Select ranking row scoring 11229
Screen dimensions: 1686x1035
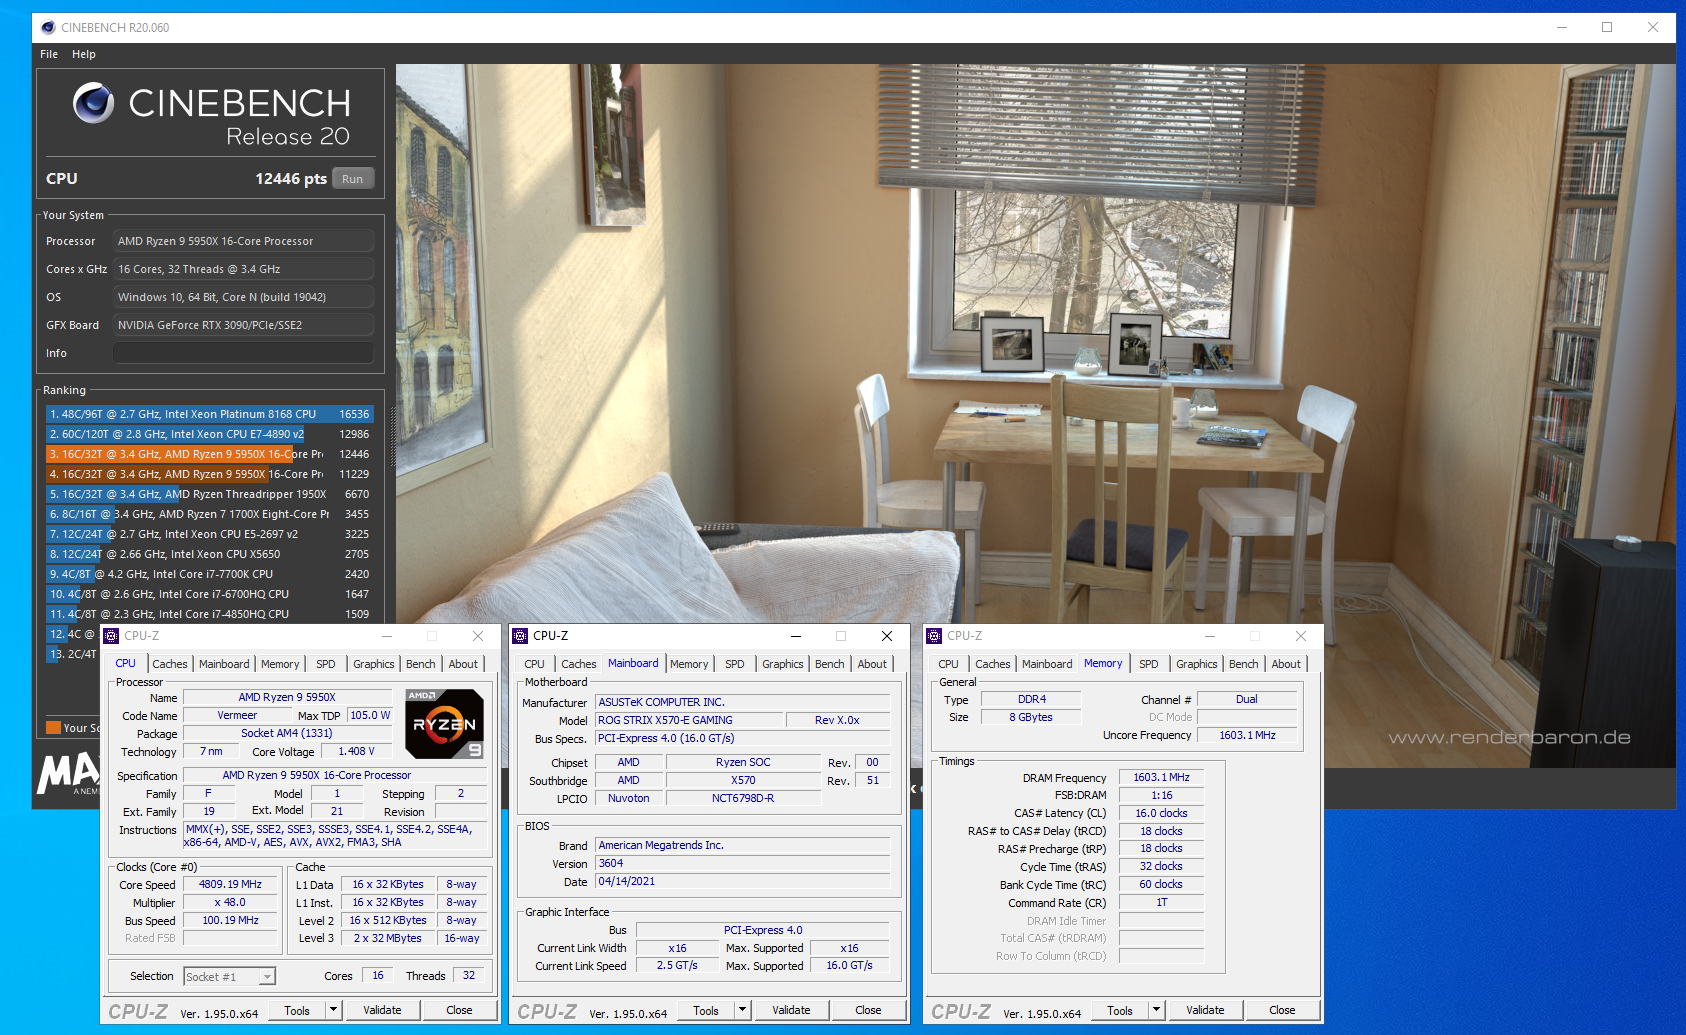pyautogui.click(x=210, y=474)
